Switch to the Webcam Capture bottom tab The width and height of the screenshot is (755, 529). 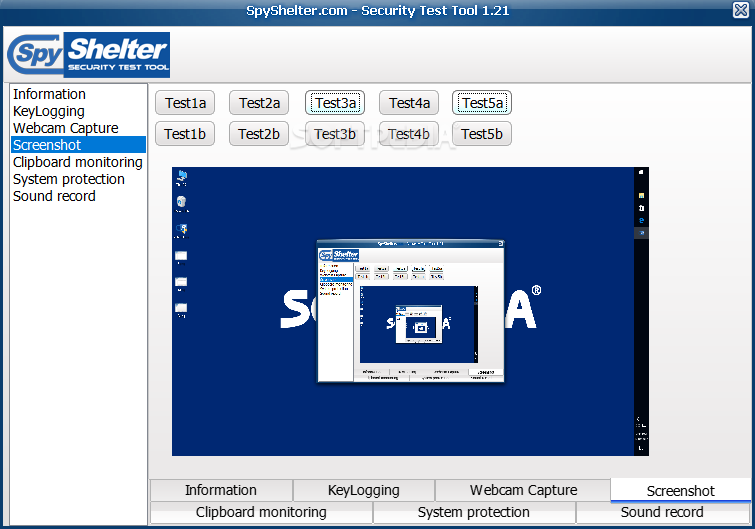click(523, 490)
